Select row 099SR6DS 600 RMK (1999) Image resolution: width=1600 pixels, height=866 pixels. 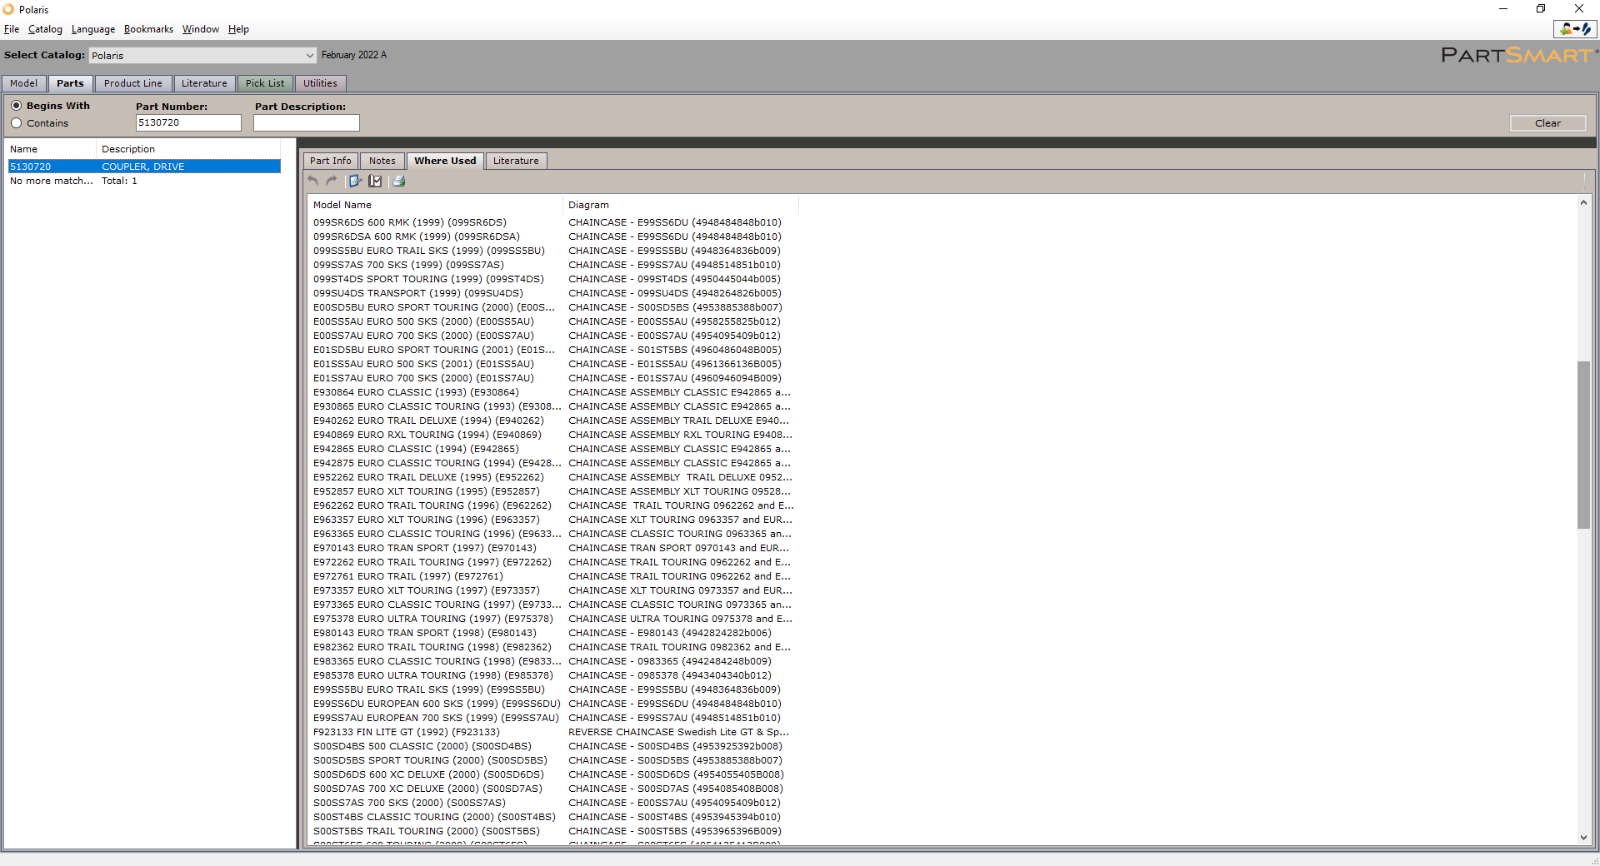tap(410, 223)
